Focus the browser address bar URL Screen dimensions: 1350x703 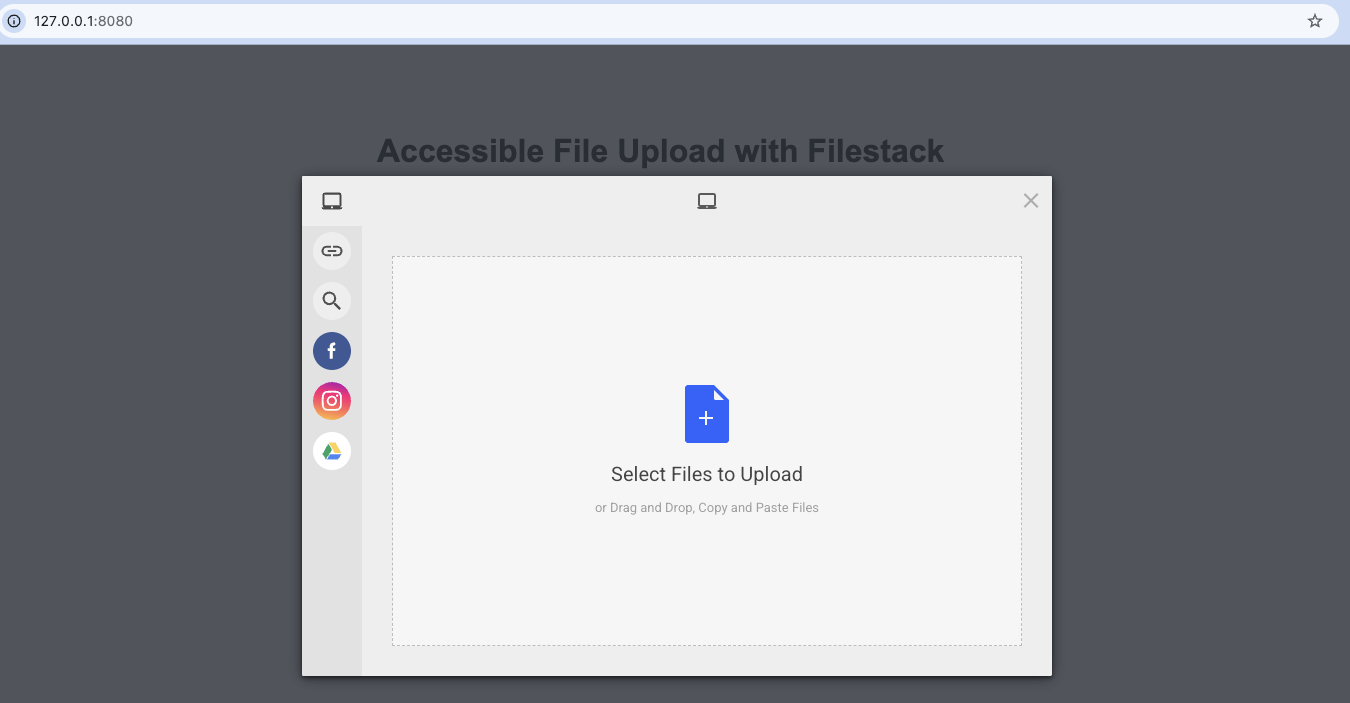[600, 21]
